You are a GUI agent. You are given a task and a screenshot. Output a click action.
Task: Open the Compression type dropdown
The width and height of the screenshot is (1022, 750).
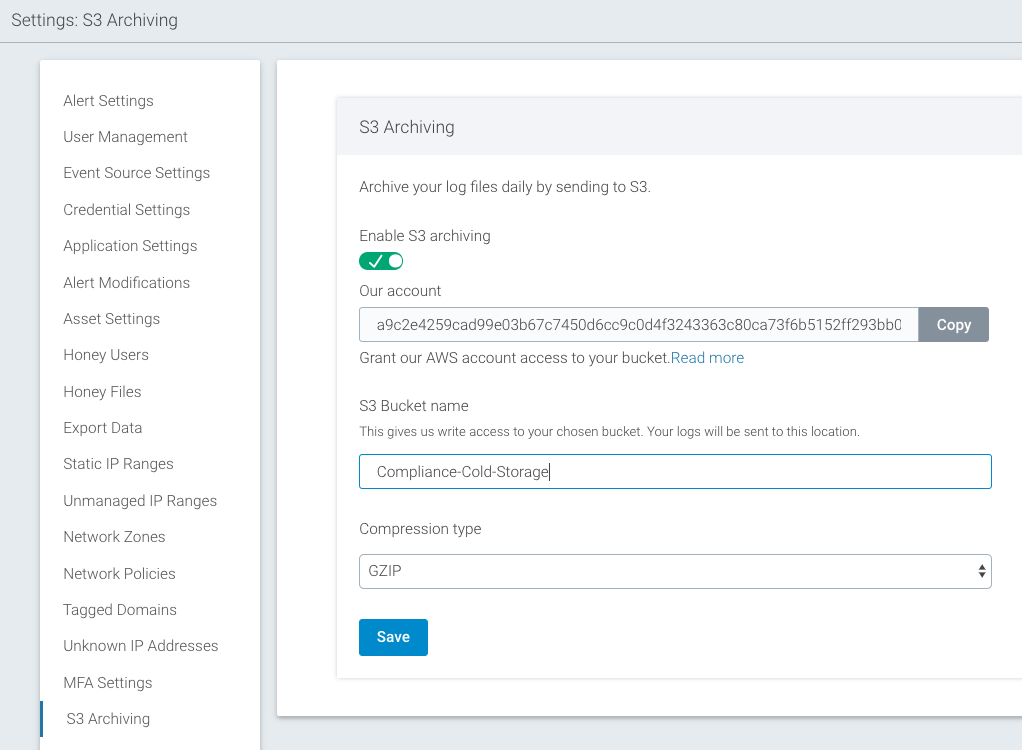[x=675, y=572]
